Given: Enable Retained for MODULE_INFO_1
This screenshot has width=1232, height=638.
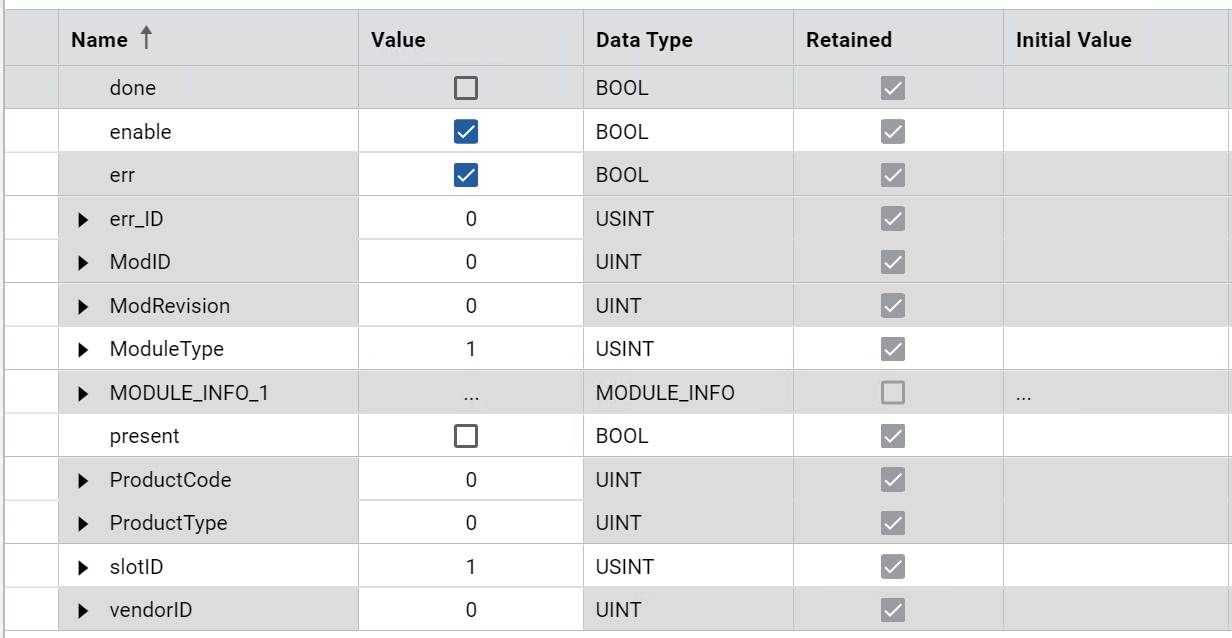Looking at the screenshot, I should coord(893,393).
